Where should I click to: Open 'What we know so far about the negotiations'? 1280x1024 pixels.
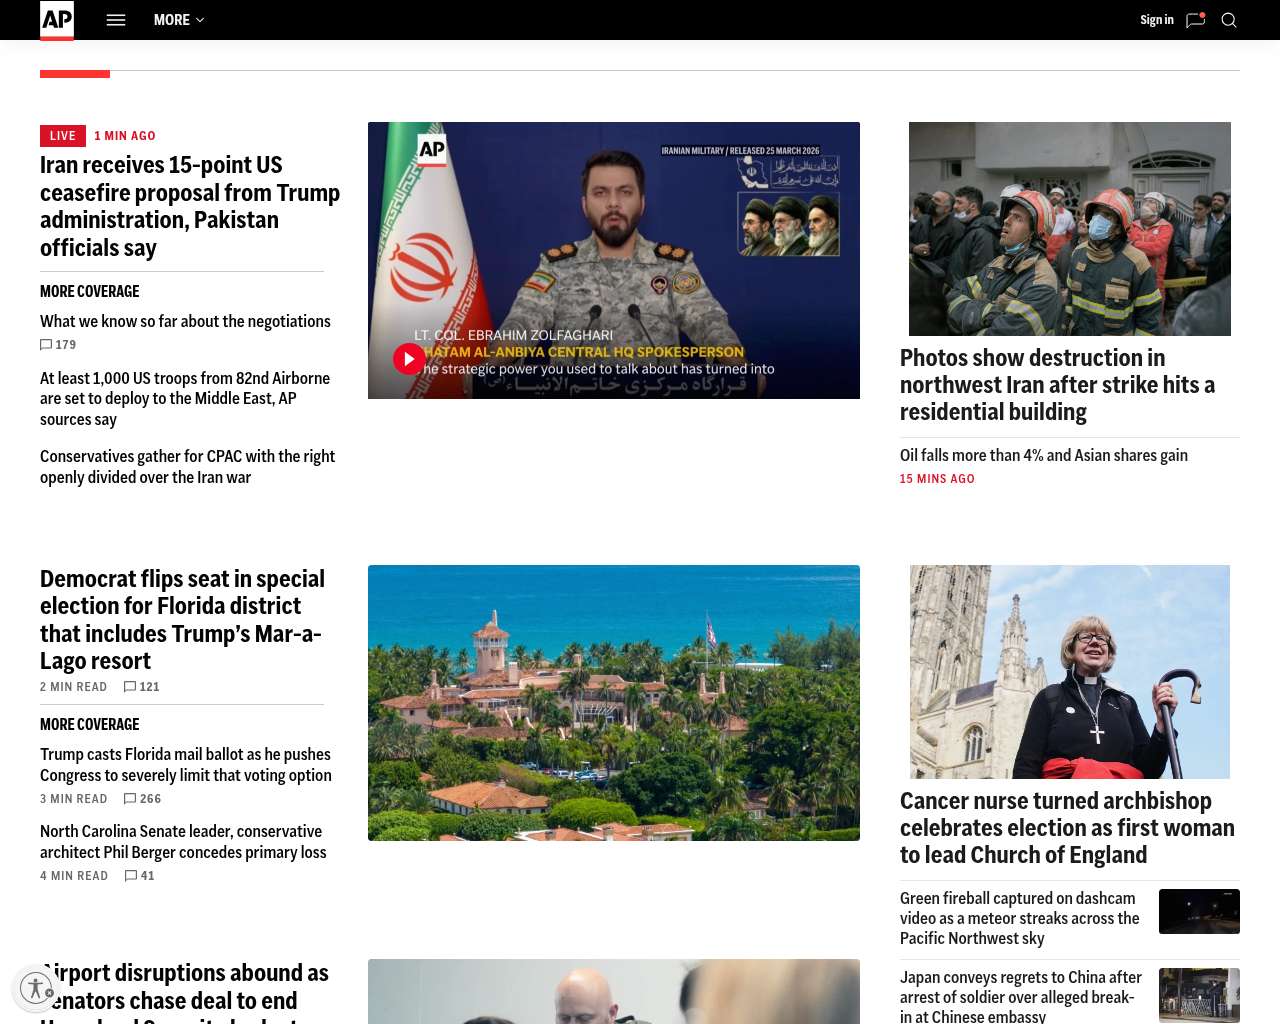click(185, 321)
